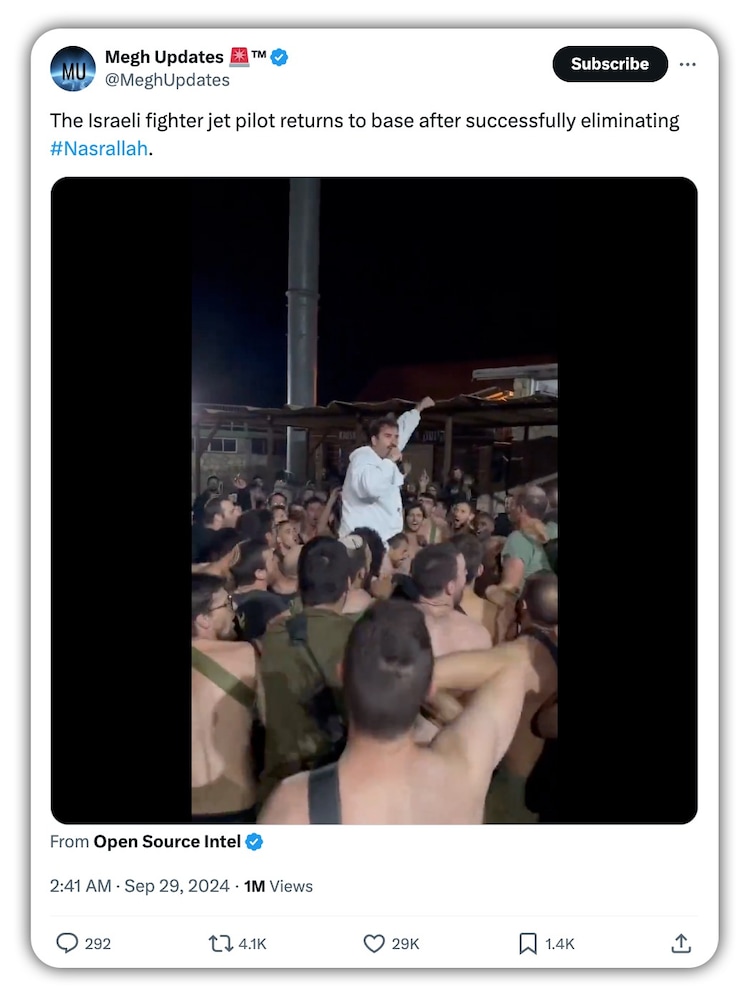Repost this tweet using the retweet icon
The width and height of the screenshot is (750, 1000).
(220, 943)
